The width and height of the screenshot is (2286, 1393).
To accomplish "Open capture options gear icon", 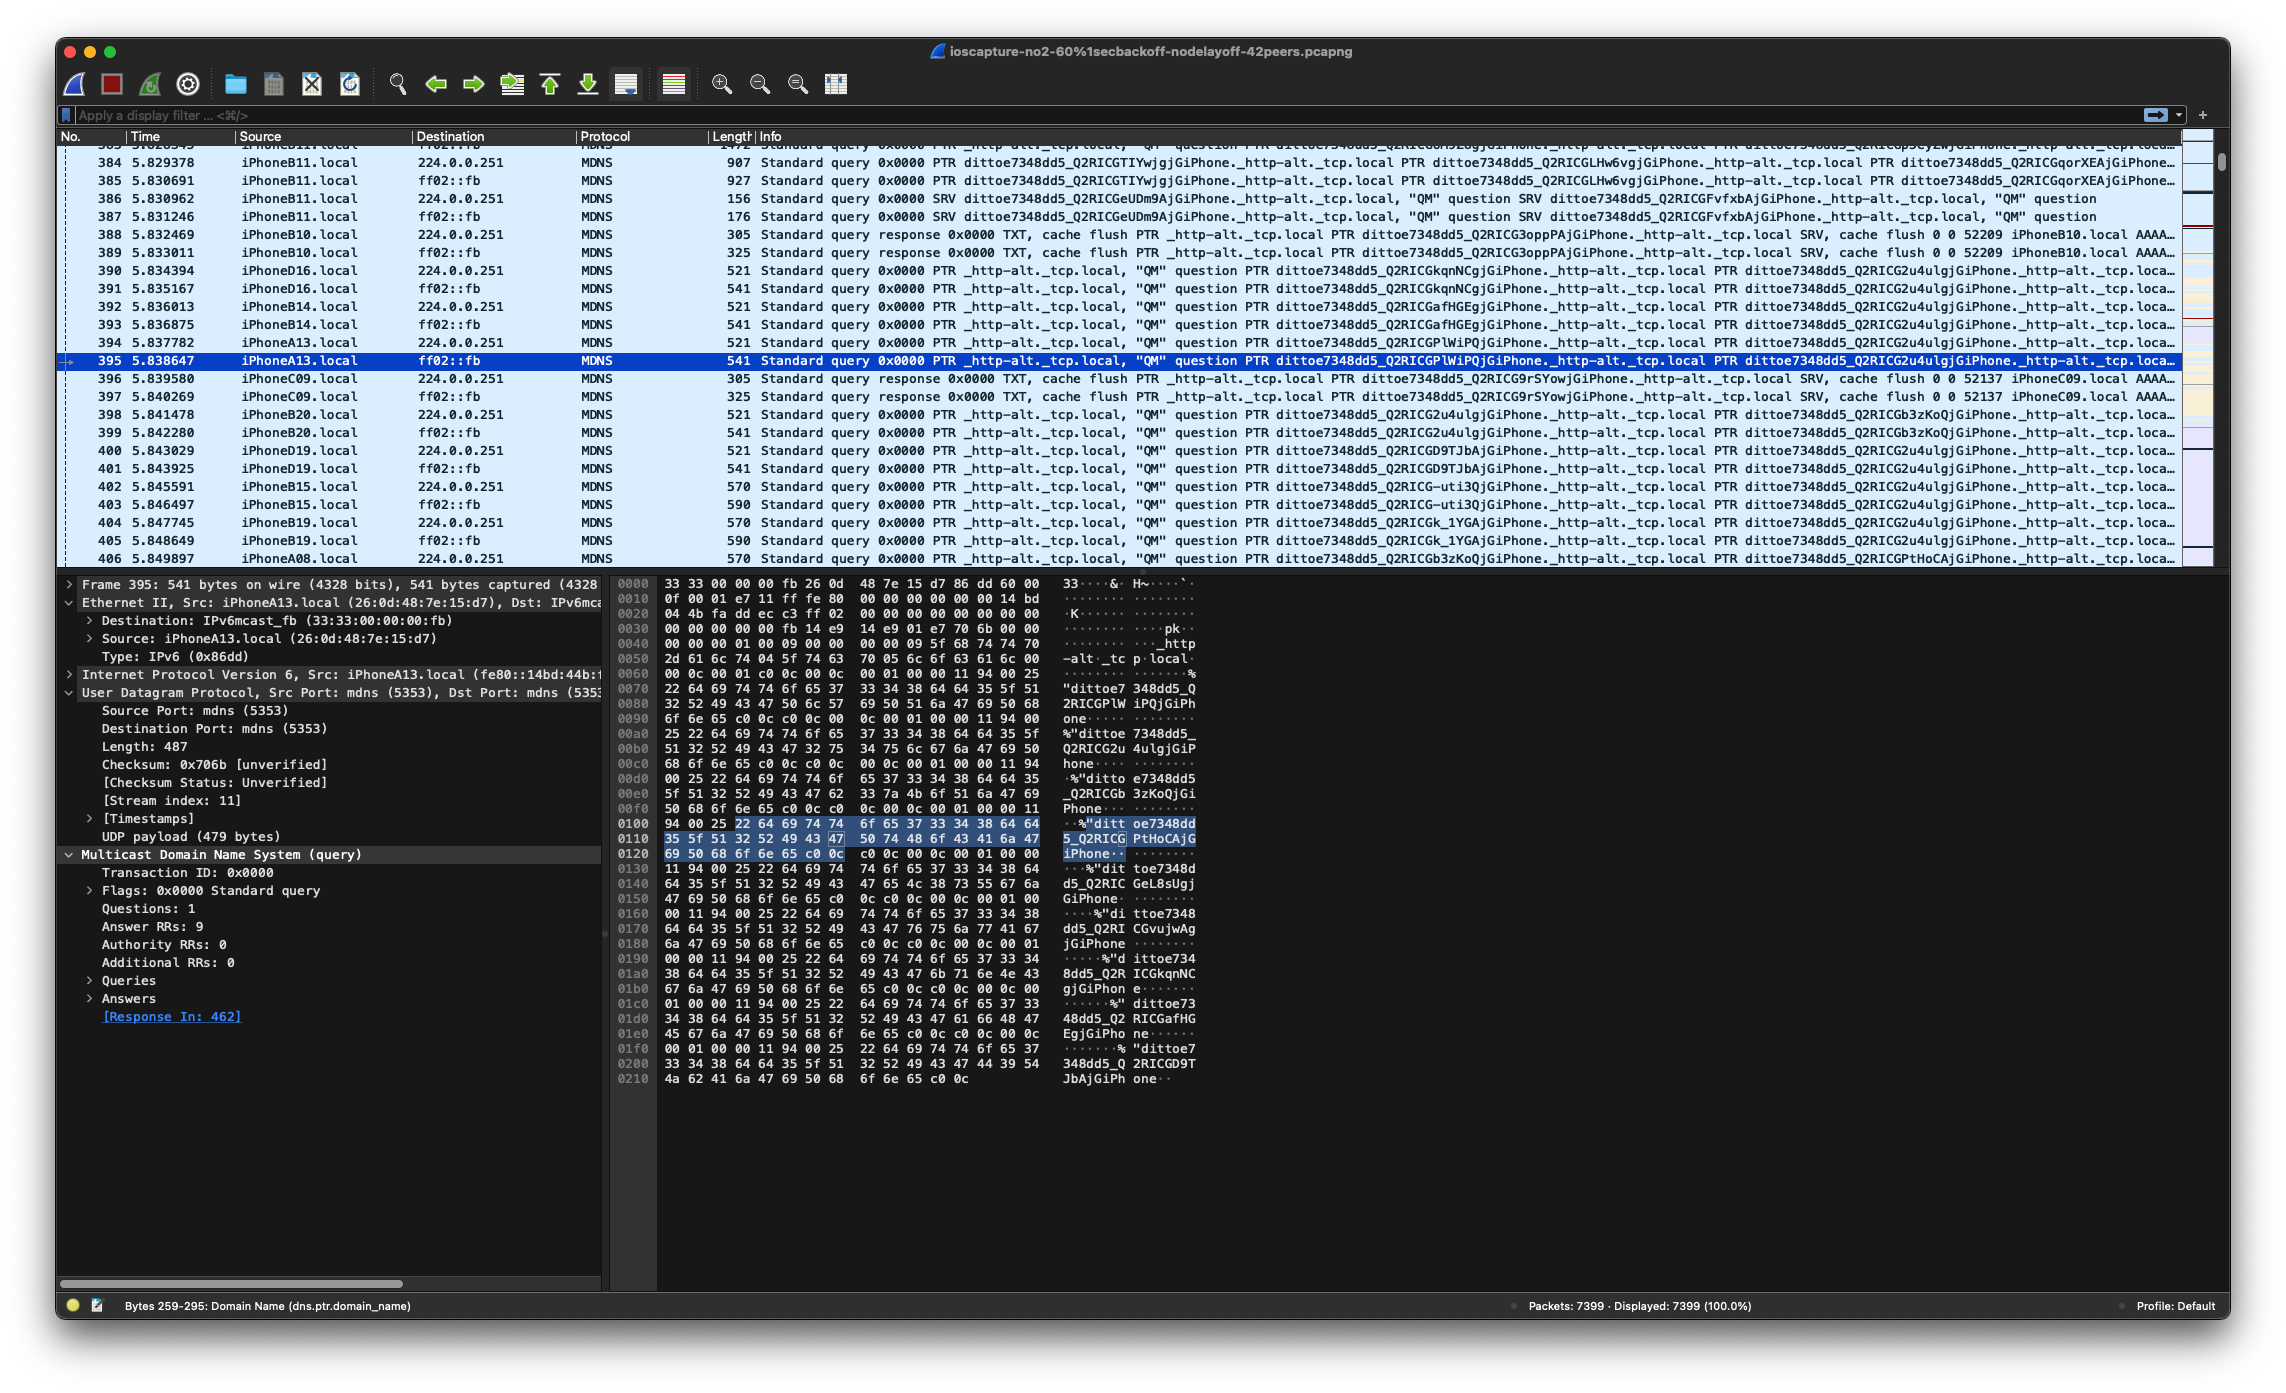I will (x=188, y=85).
